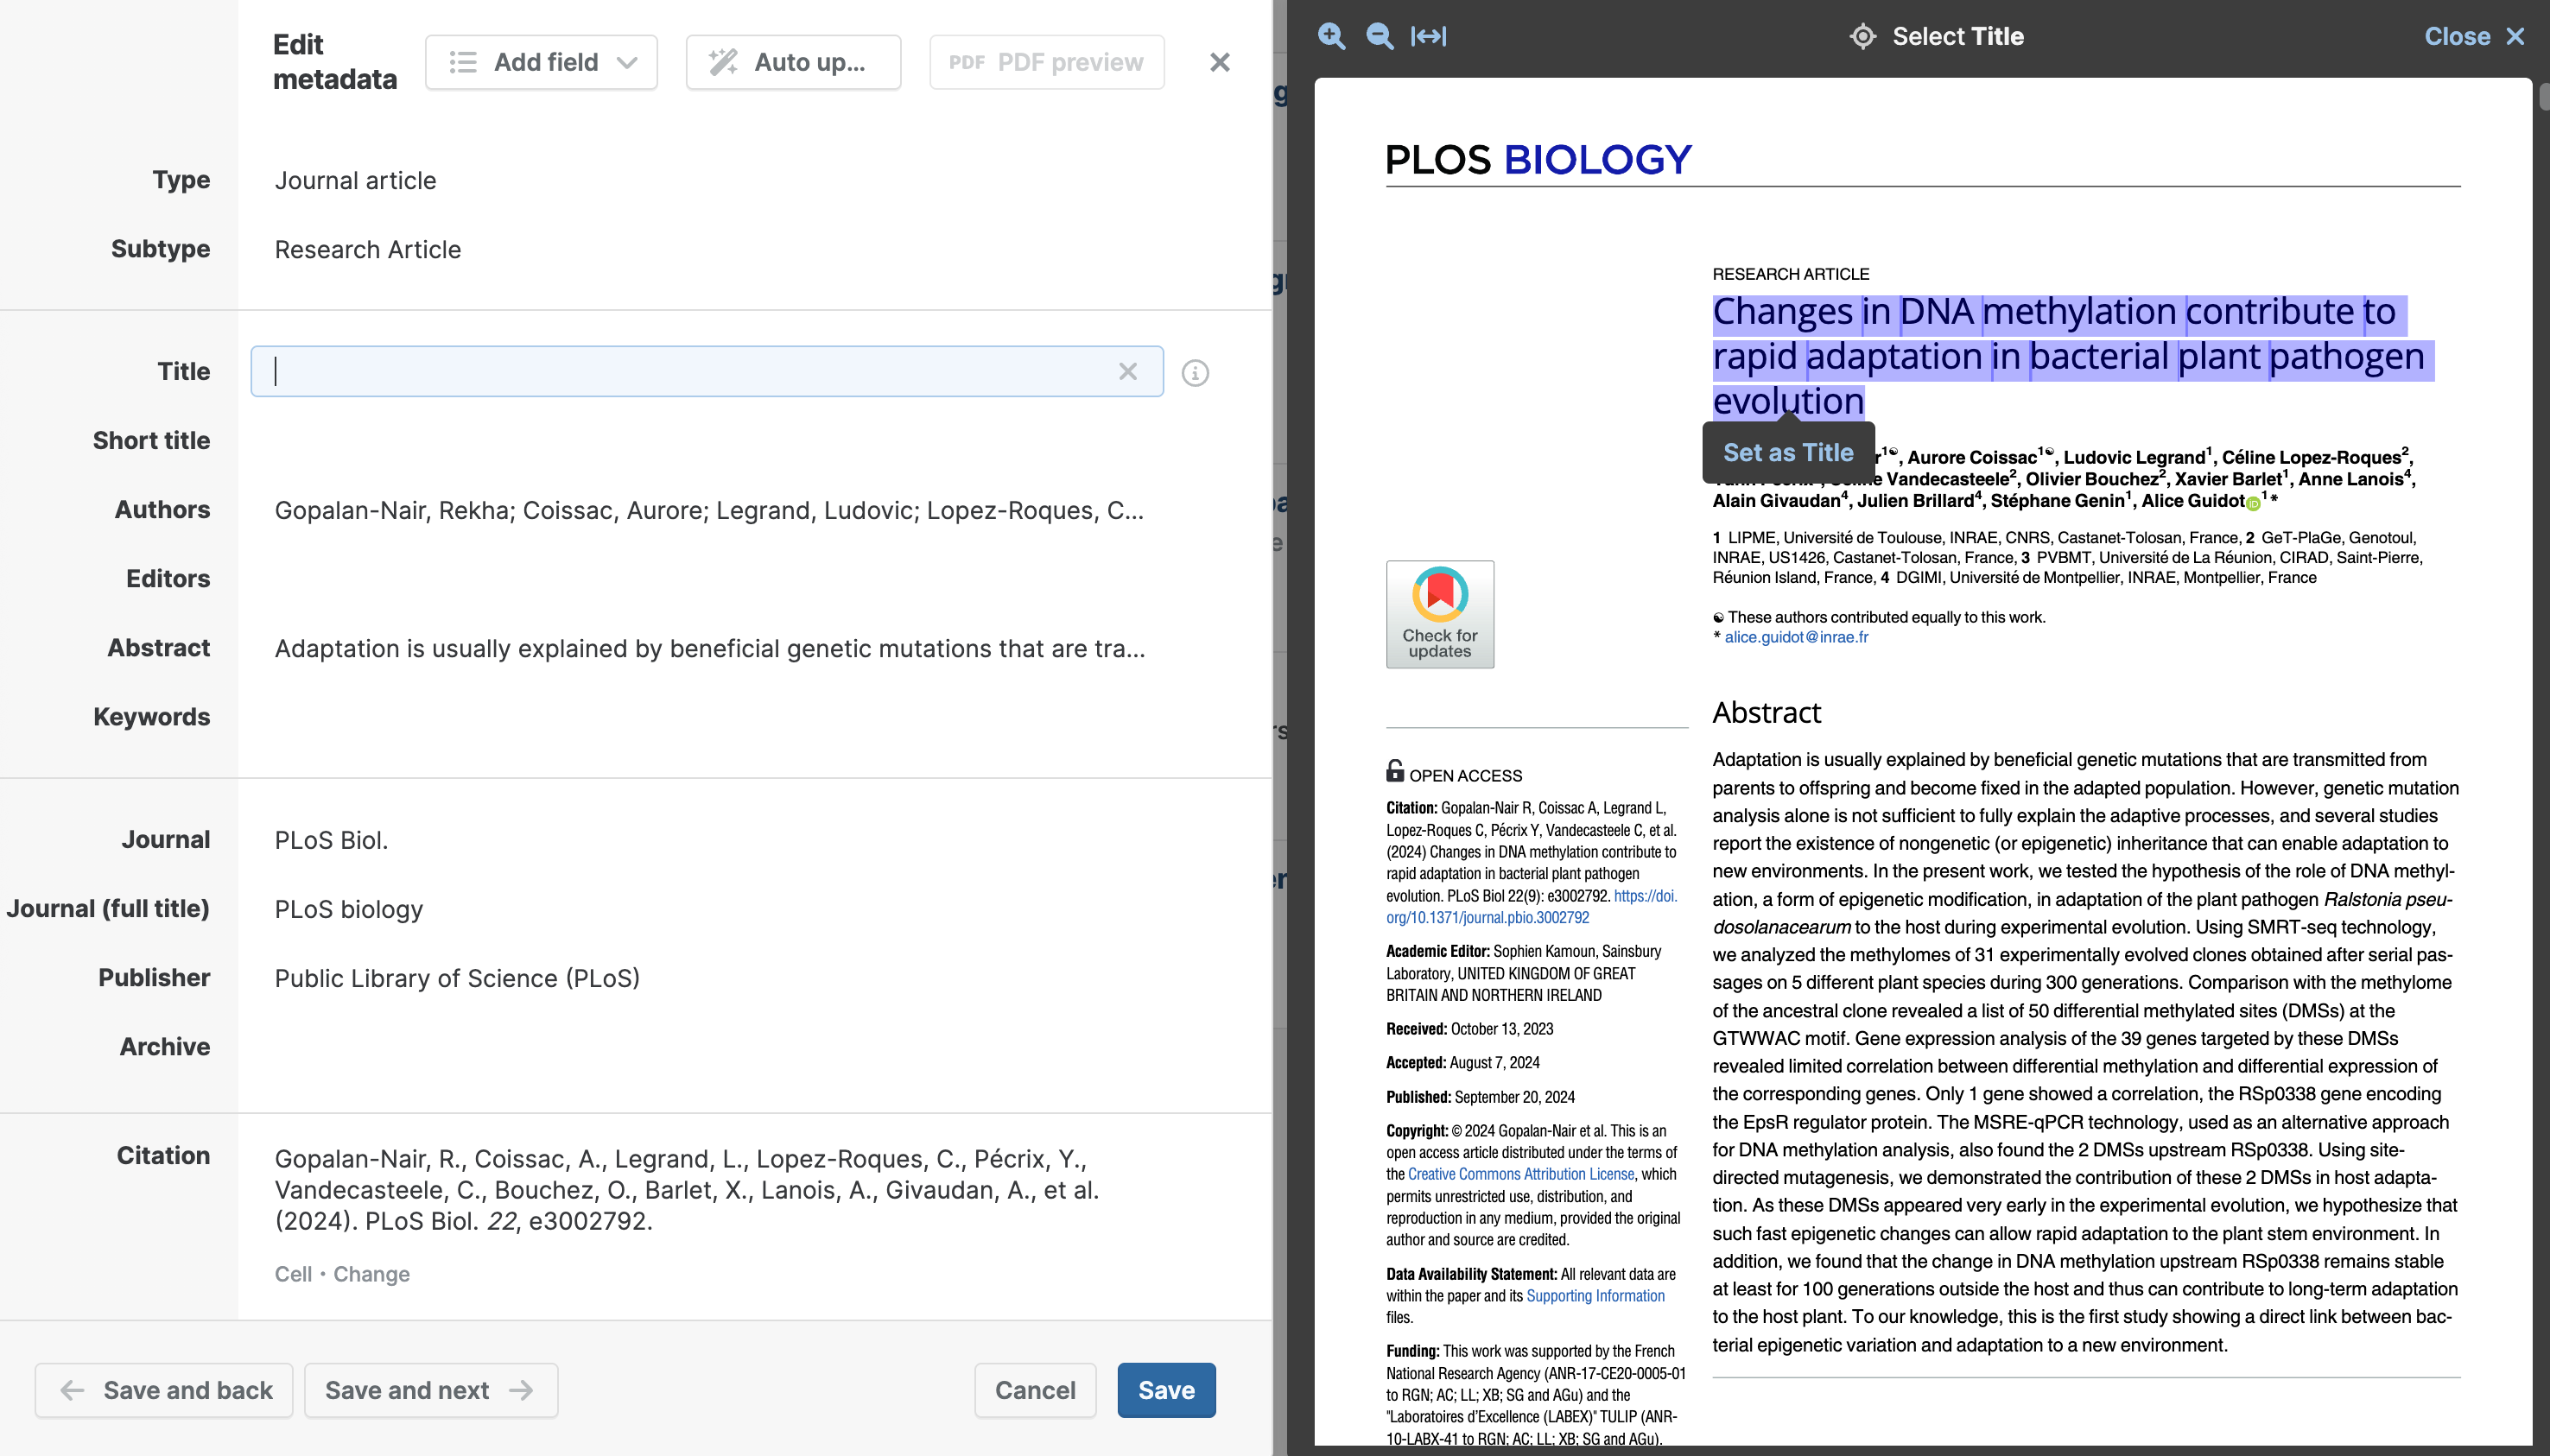Close the PDF title selection panel
The width and height of the screenshot is (2550, 1456).
coord(2473,37)
